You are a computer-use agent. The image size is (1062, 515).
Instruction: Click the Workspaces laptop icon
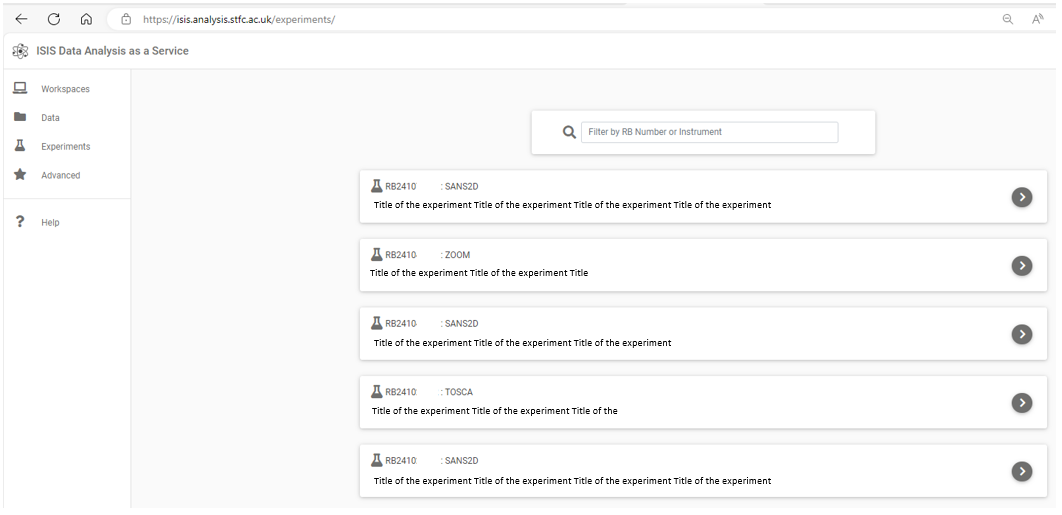click(20, 88)
